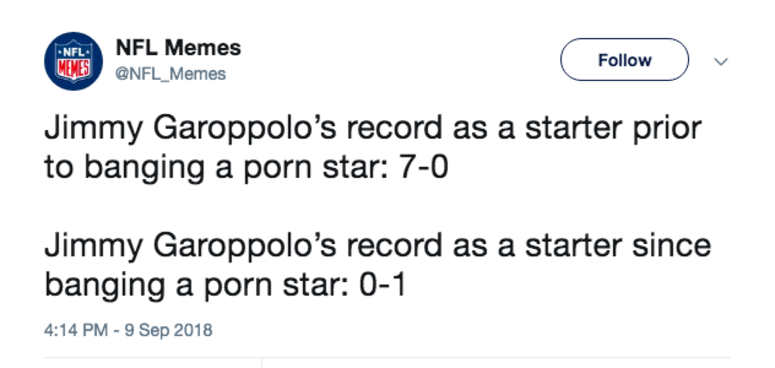
Task: Click the first Jimmy Garoppolo's mention
Action: (x=190, y=129)
